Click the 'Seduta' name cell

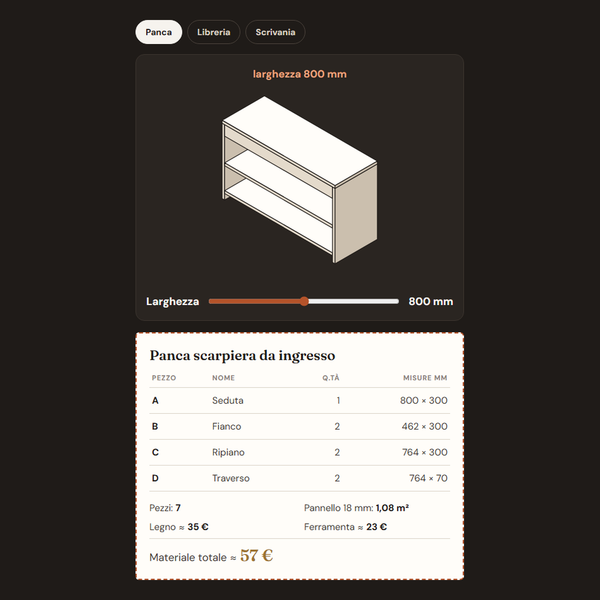point(228,401)
